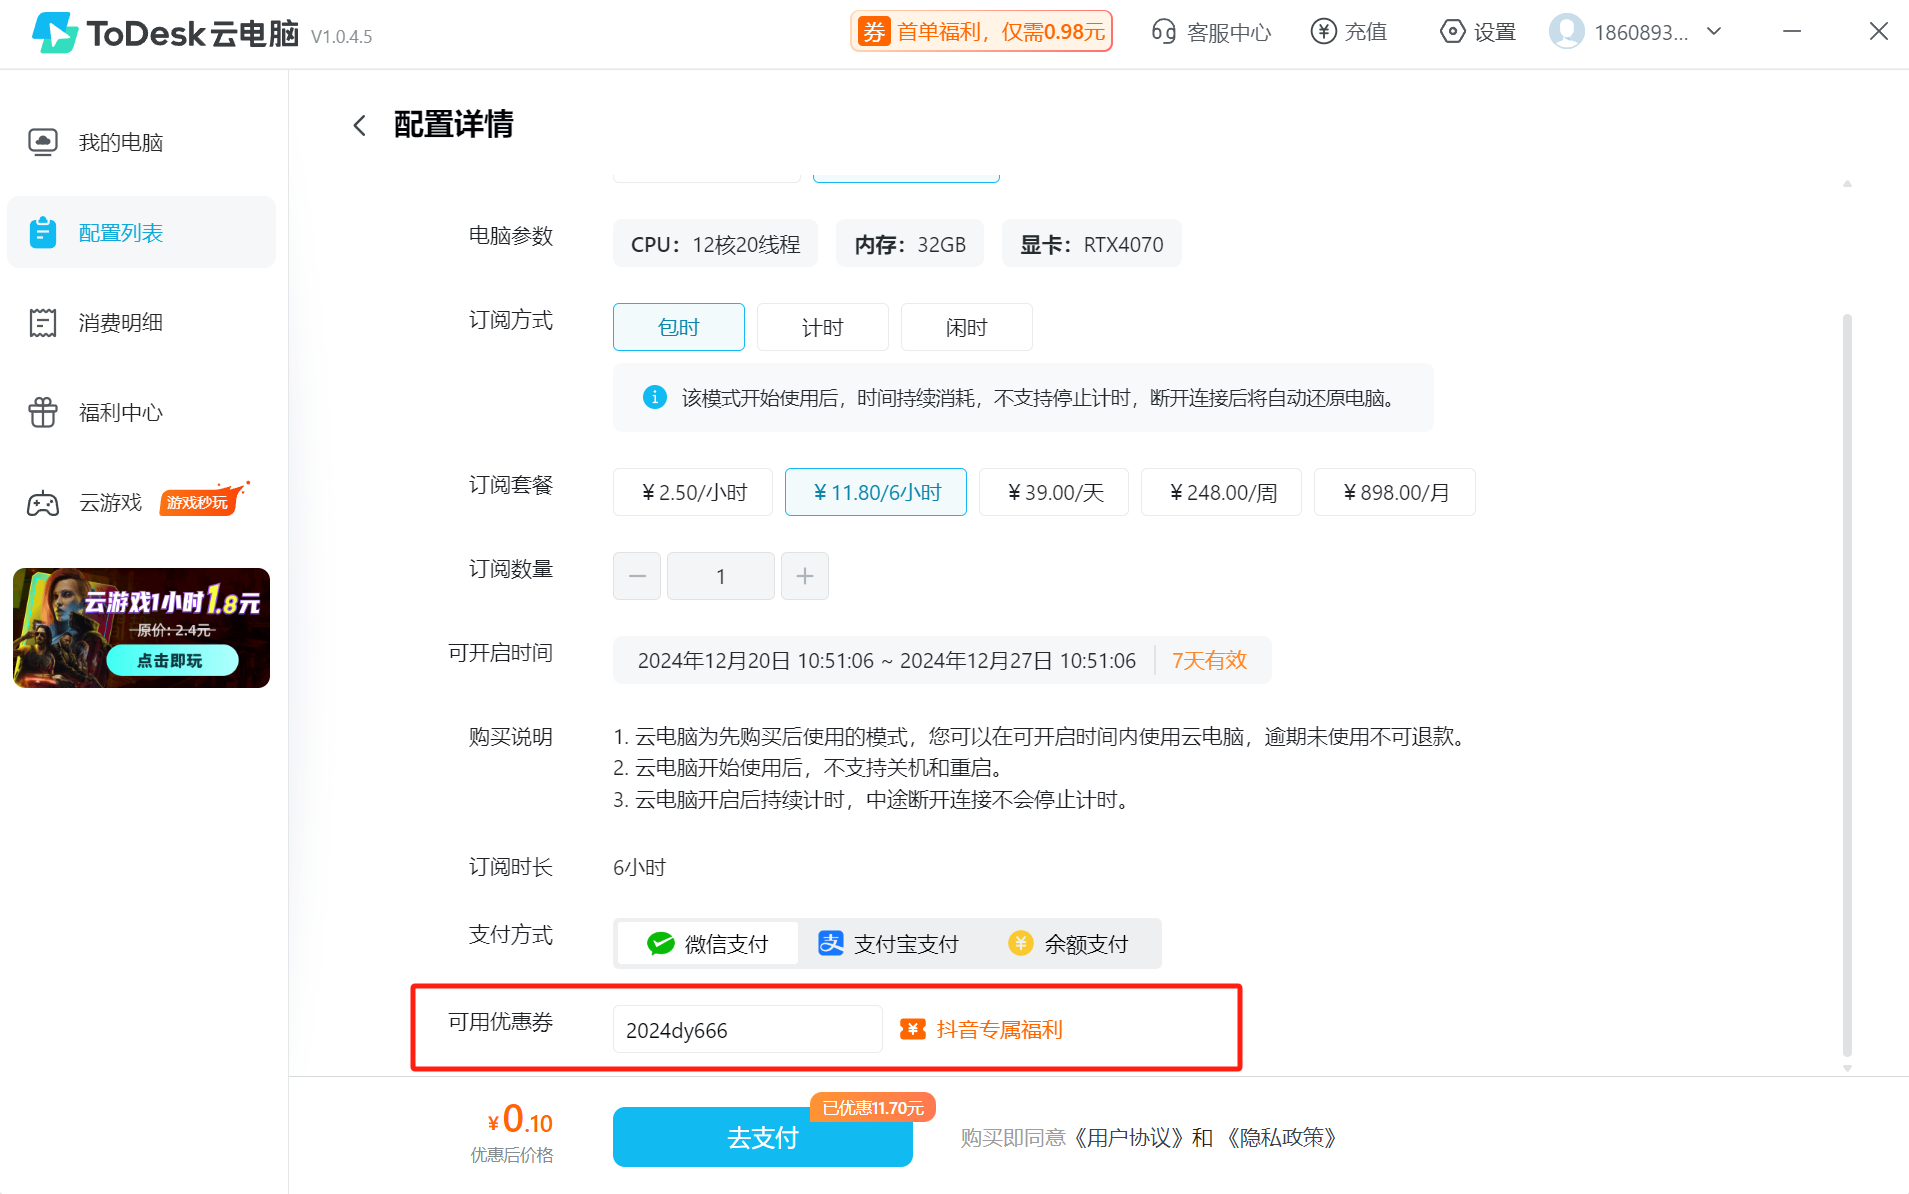
Task: Click the user avatar icon
Action: coord(1566,31)
